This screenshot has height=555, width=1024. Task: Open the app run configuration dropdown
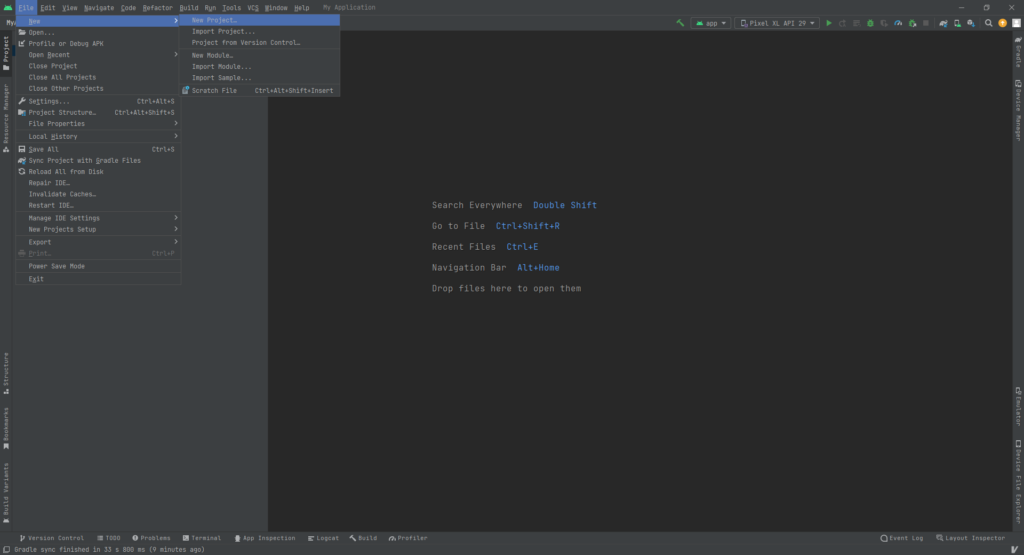coord(711,23)
